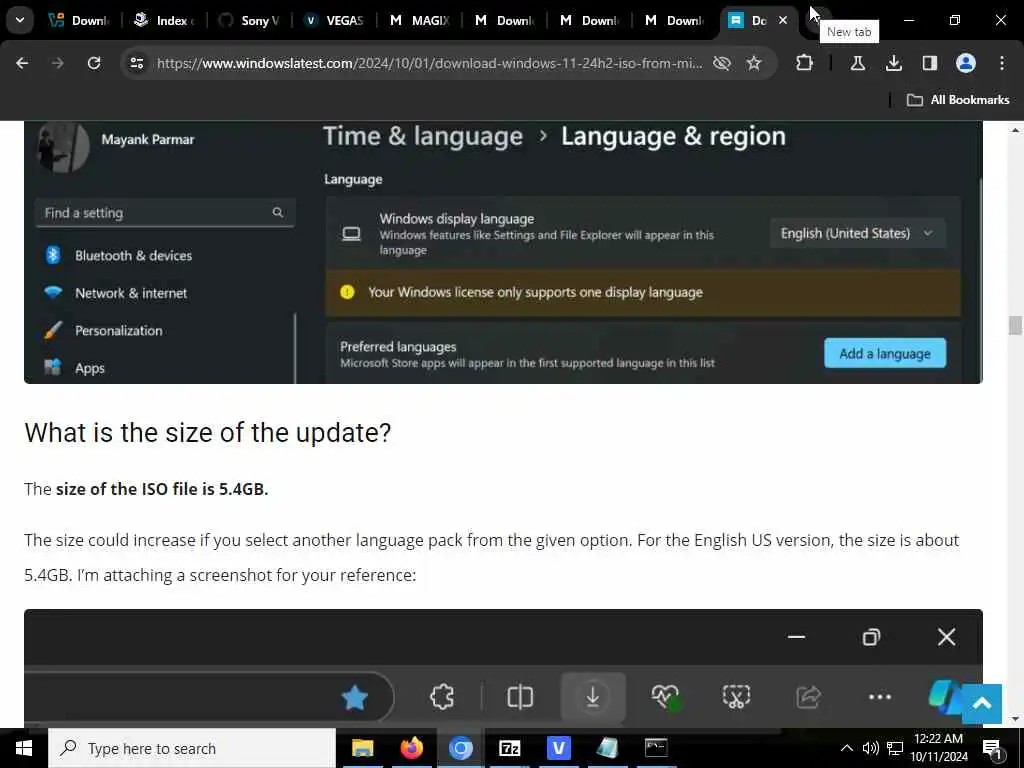The image size is (1024, 768).
Task: Click the yellow license warning icon
Action: point(347,292)
